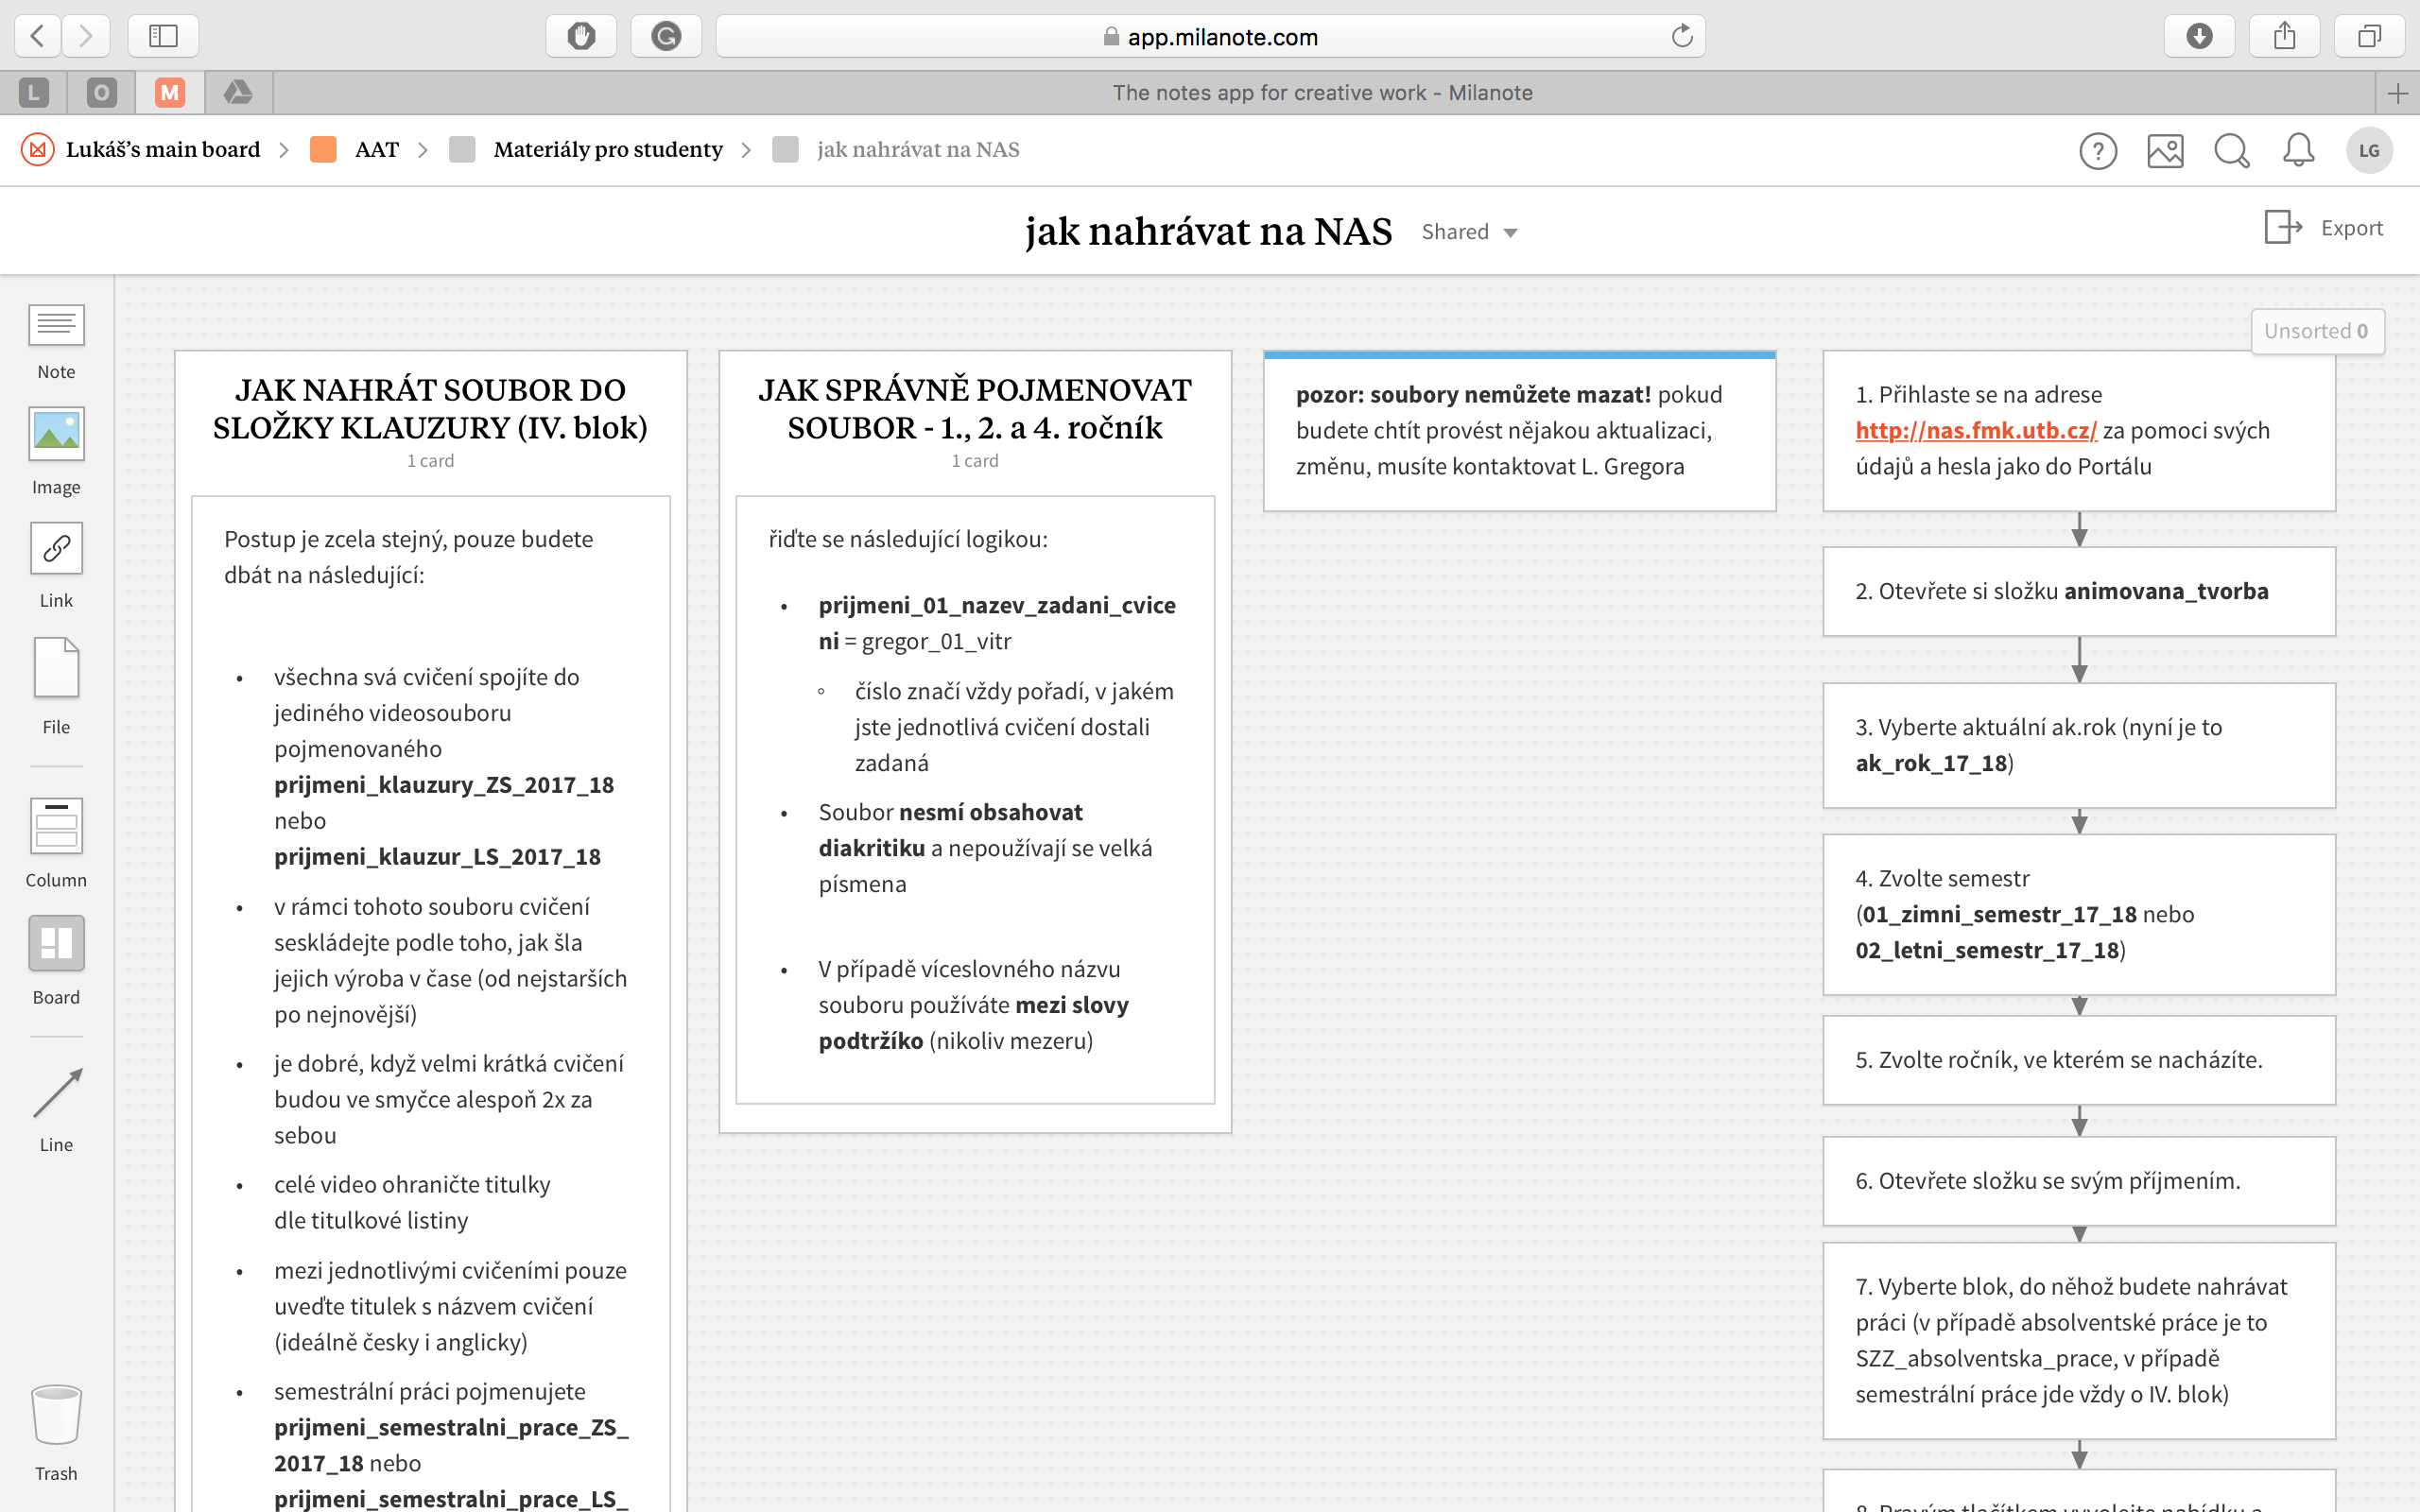Open the help question mark icon
2420x1512 pixels.
(2098, 151)
